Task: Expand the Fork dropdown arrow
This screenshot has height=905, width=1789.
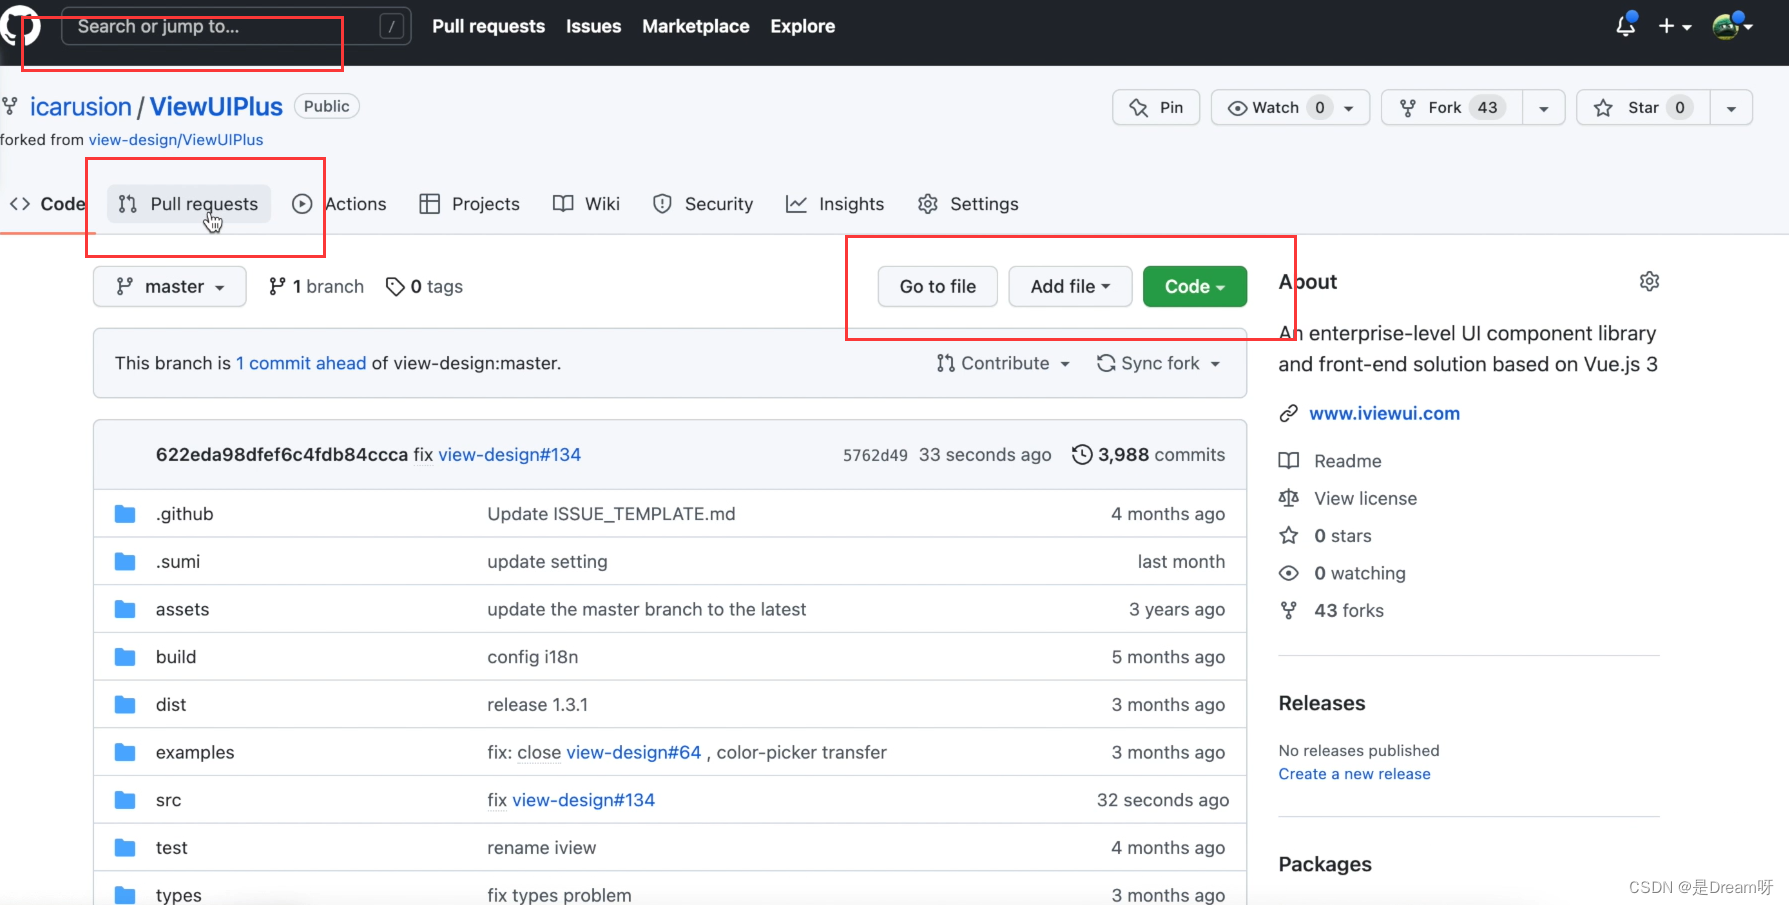Action: (x=1544, y=108)
